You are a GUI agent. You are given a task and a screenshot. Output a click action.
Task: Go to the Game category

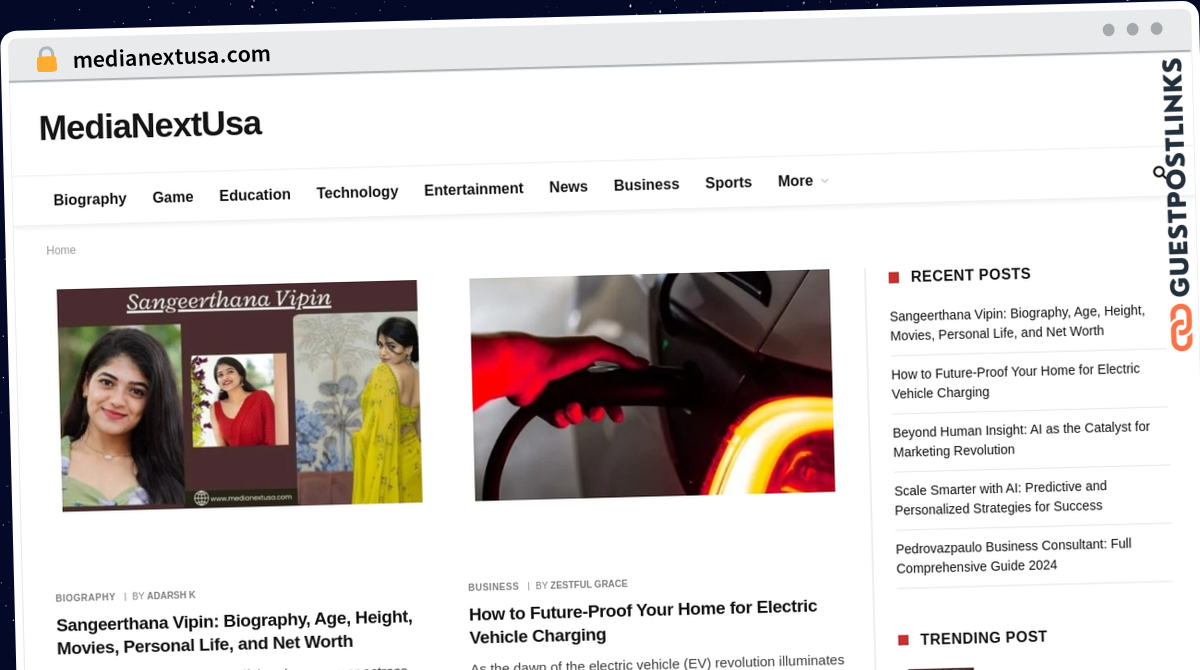click(173, 197)
